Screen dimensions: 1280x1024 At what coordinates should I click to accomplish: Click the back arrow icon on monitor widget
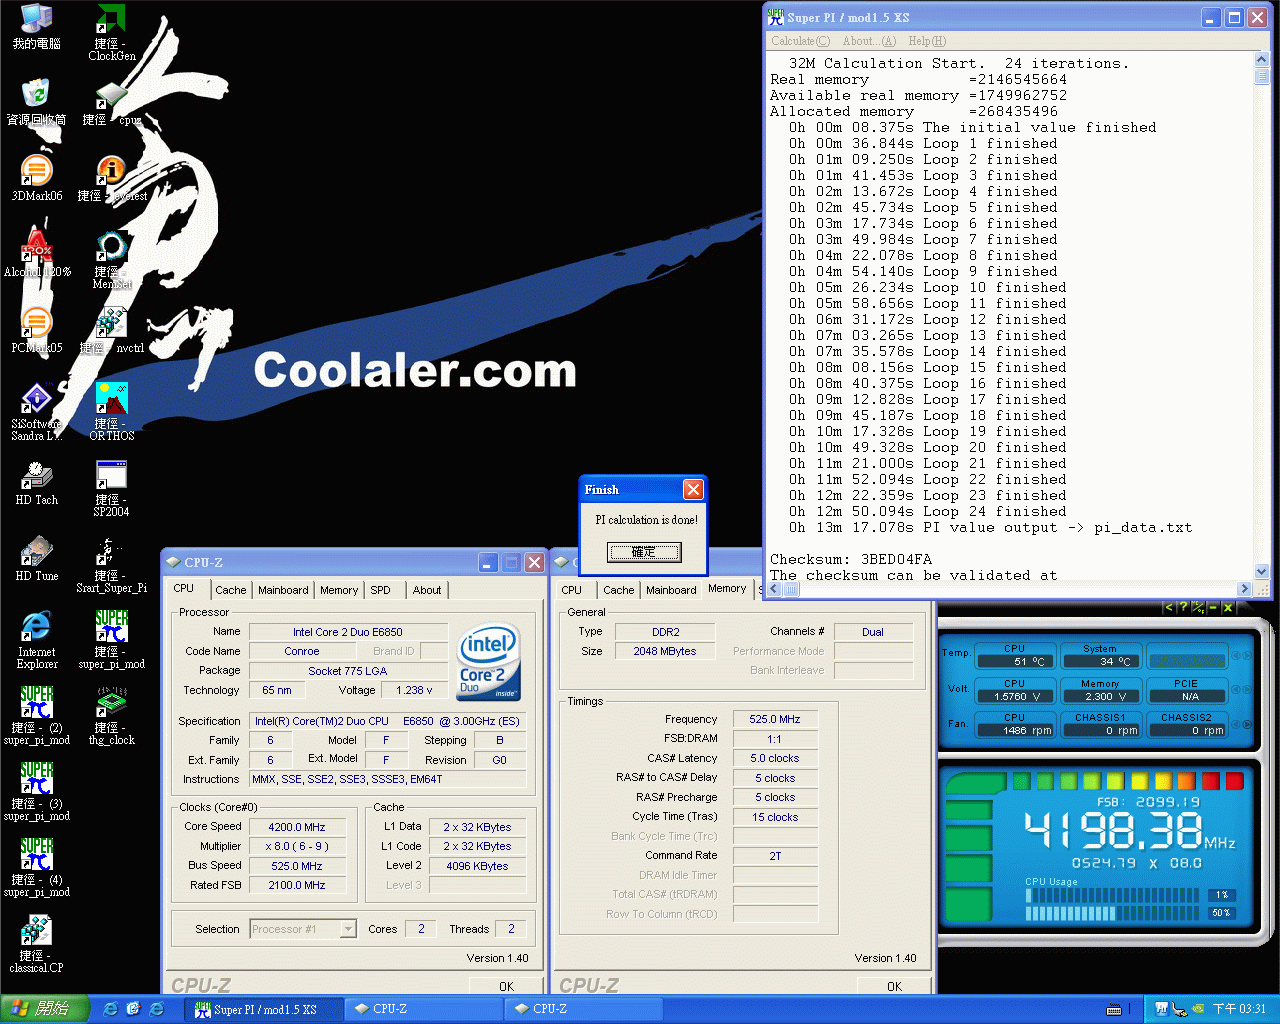click(x=1168, y=607)
